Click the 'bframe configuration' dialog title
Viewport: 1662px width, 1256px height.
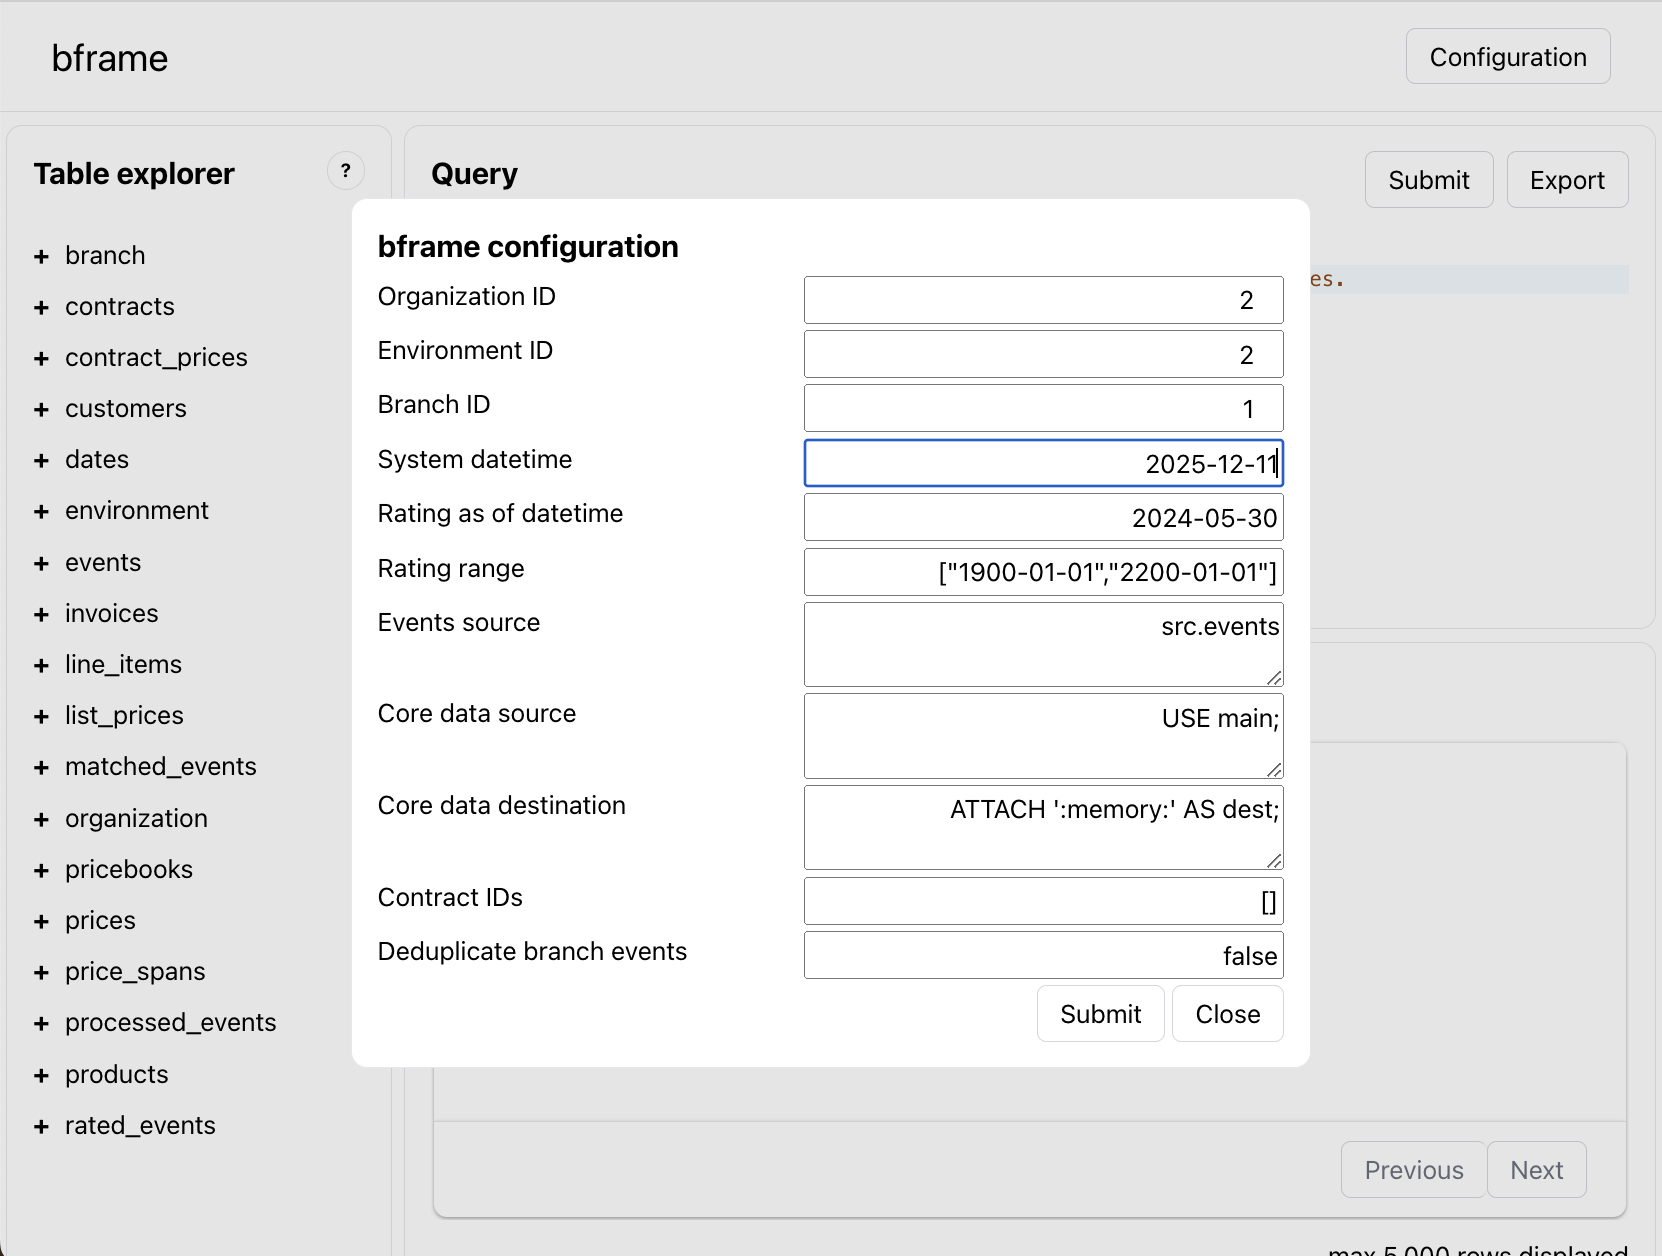[528, 246]
